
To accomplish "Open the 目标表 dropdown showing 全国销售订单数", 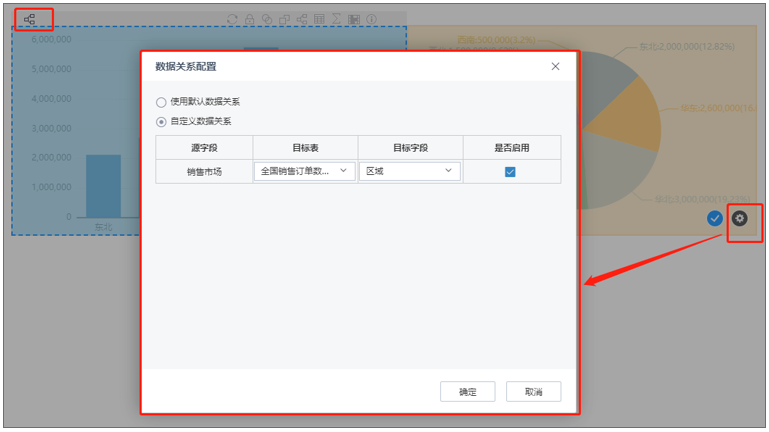I will [305, 171].
